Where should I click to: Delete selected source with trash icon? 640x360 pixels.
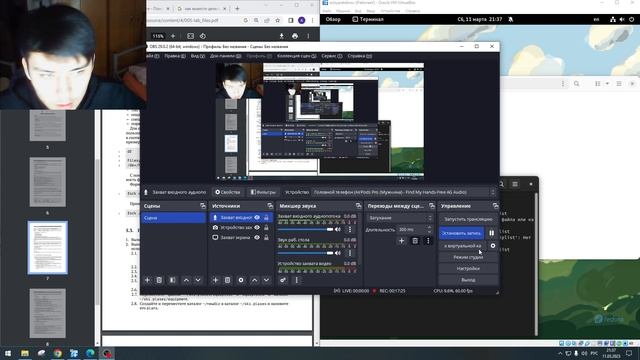pyautogui.click(x=228, y=280)
